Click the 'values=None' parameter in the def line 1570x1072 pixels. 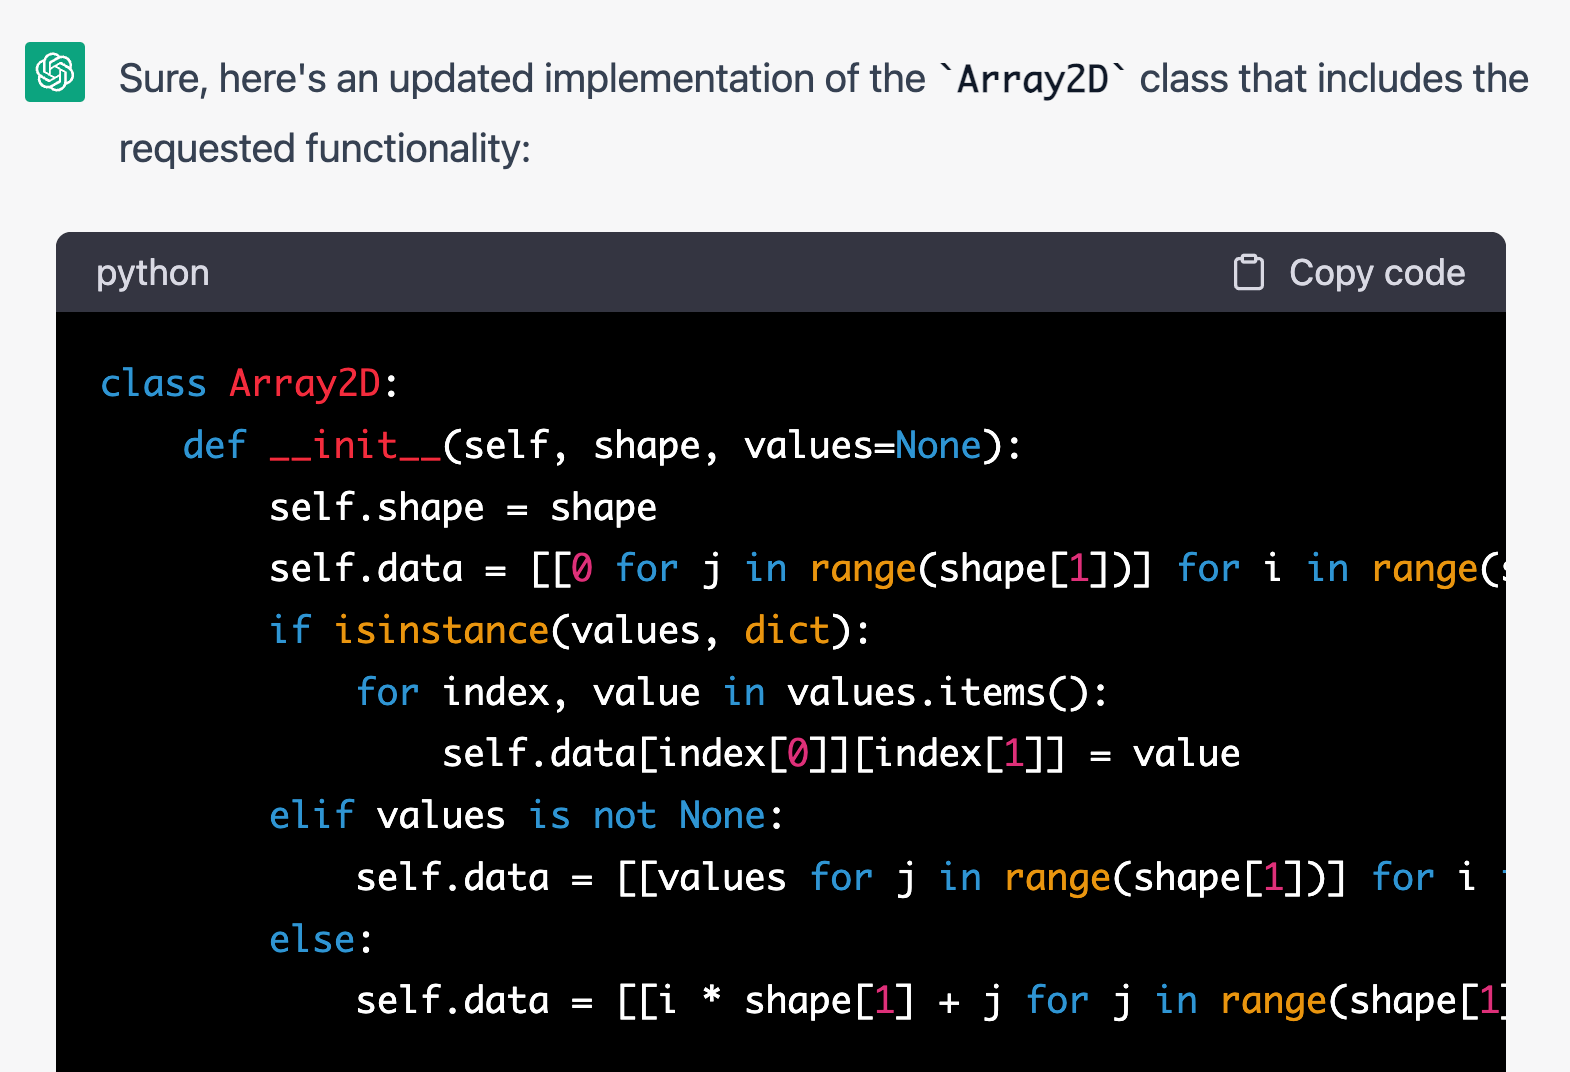tap(862, 445)
